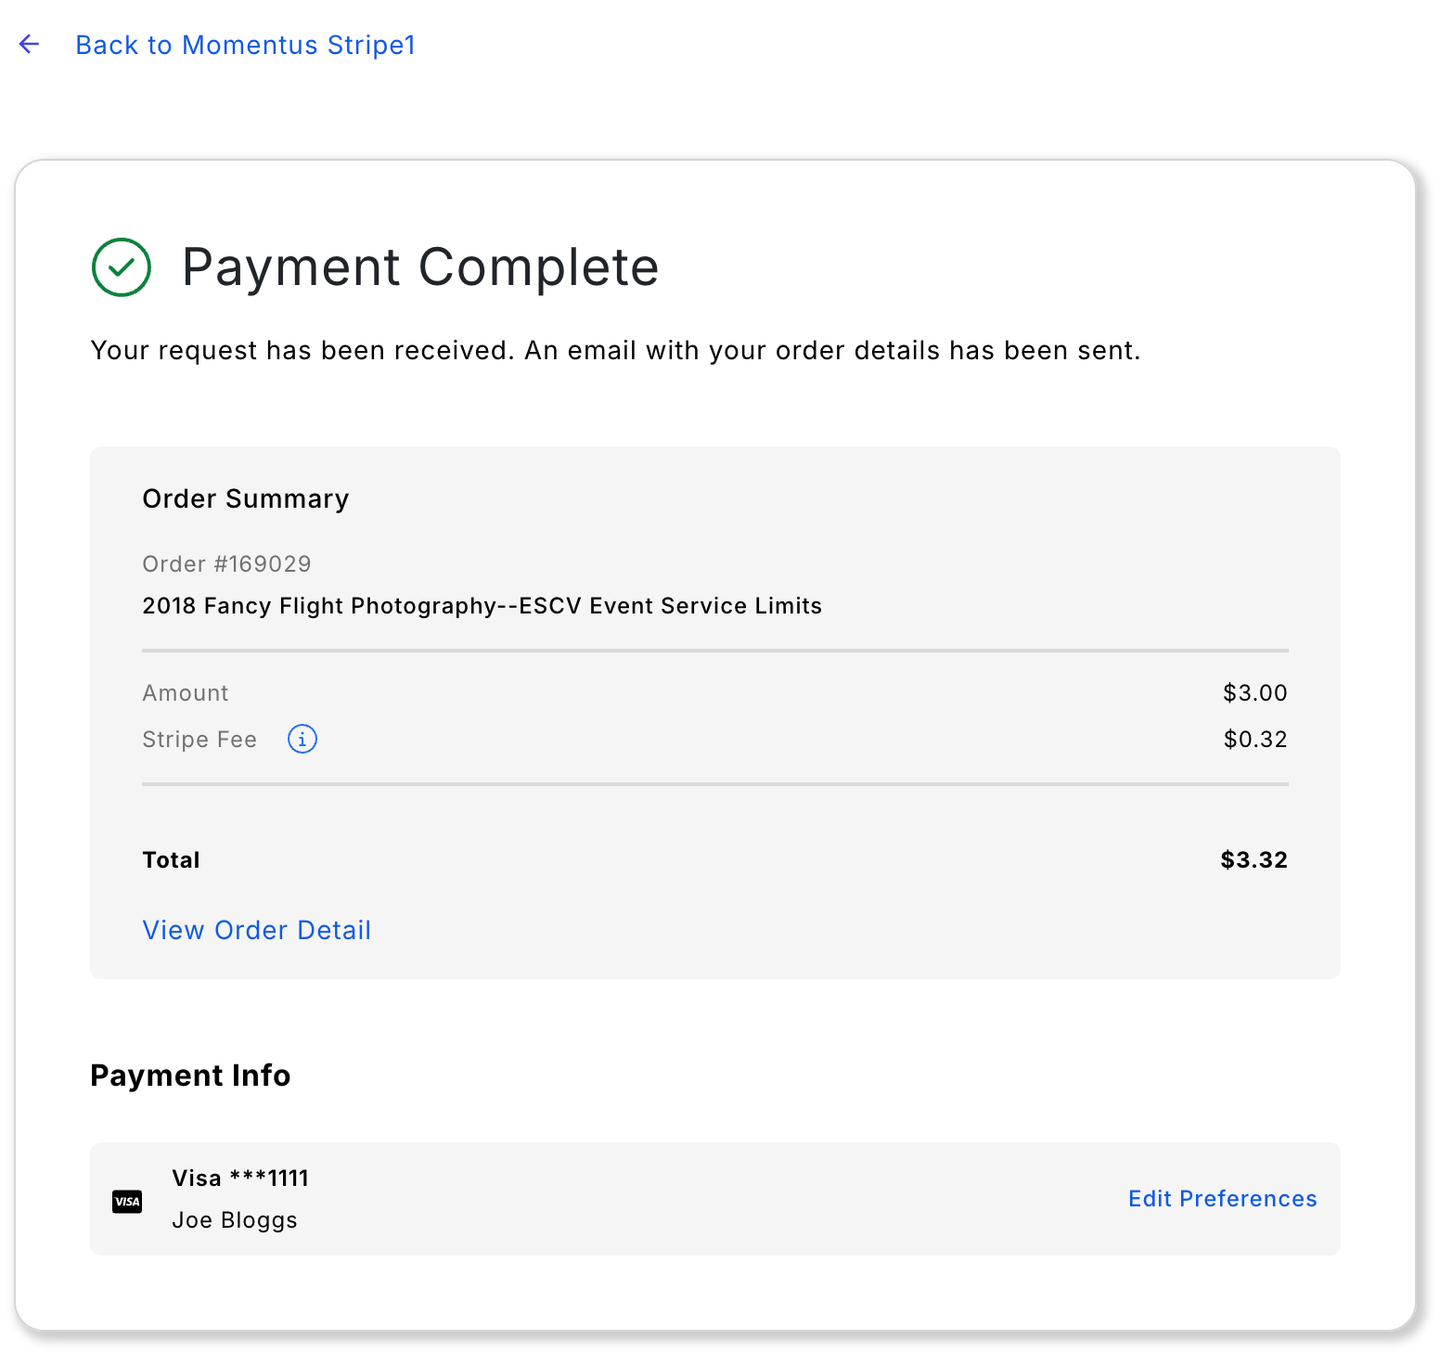The width and height of the screenshot is (1440, 1355).
Task: Show the Stripe Fee info tooltip icon
Action: coord(302,739)
